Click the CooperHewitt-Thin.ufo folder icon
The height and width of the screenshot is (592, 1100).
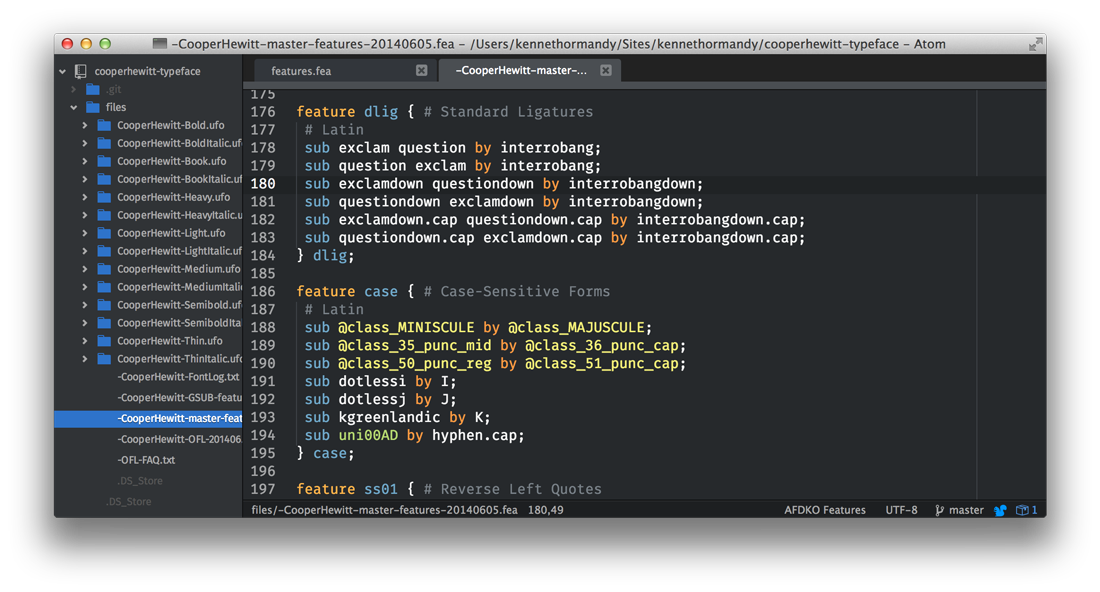[x=104, y=341]
